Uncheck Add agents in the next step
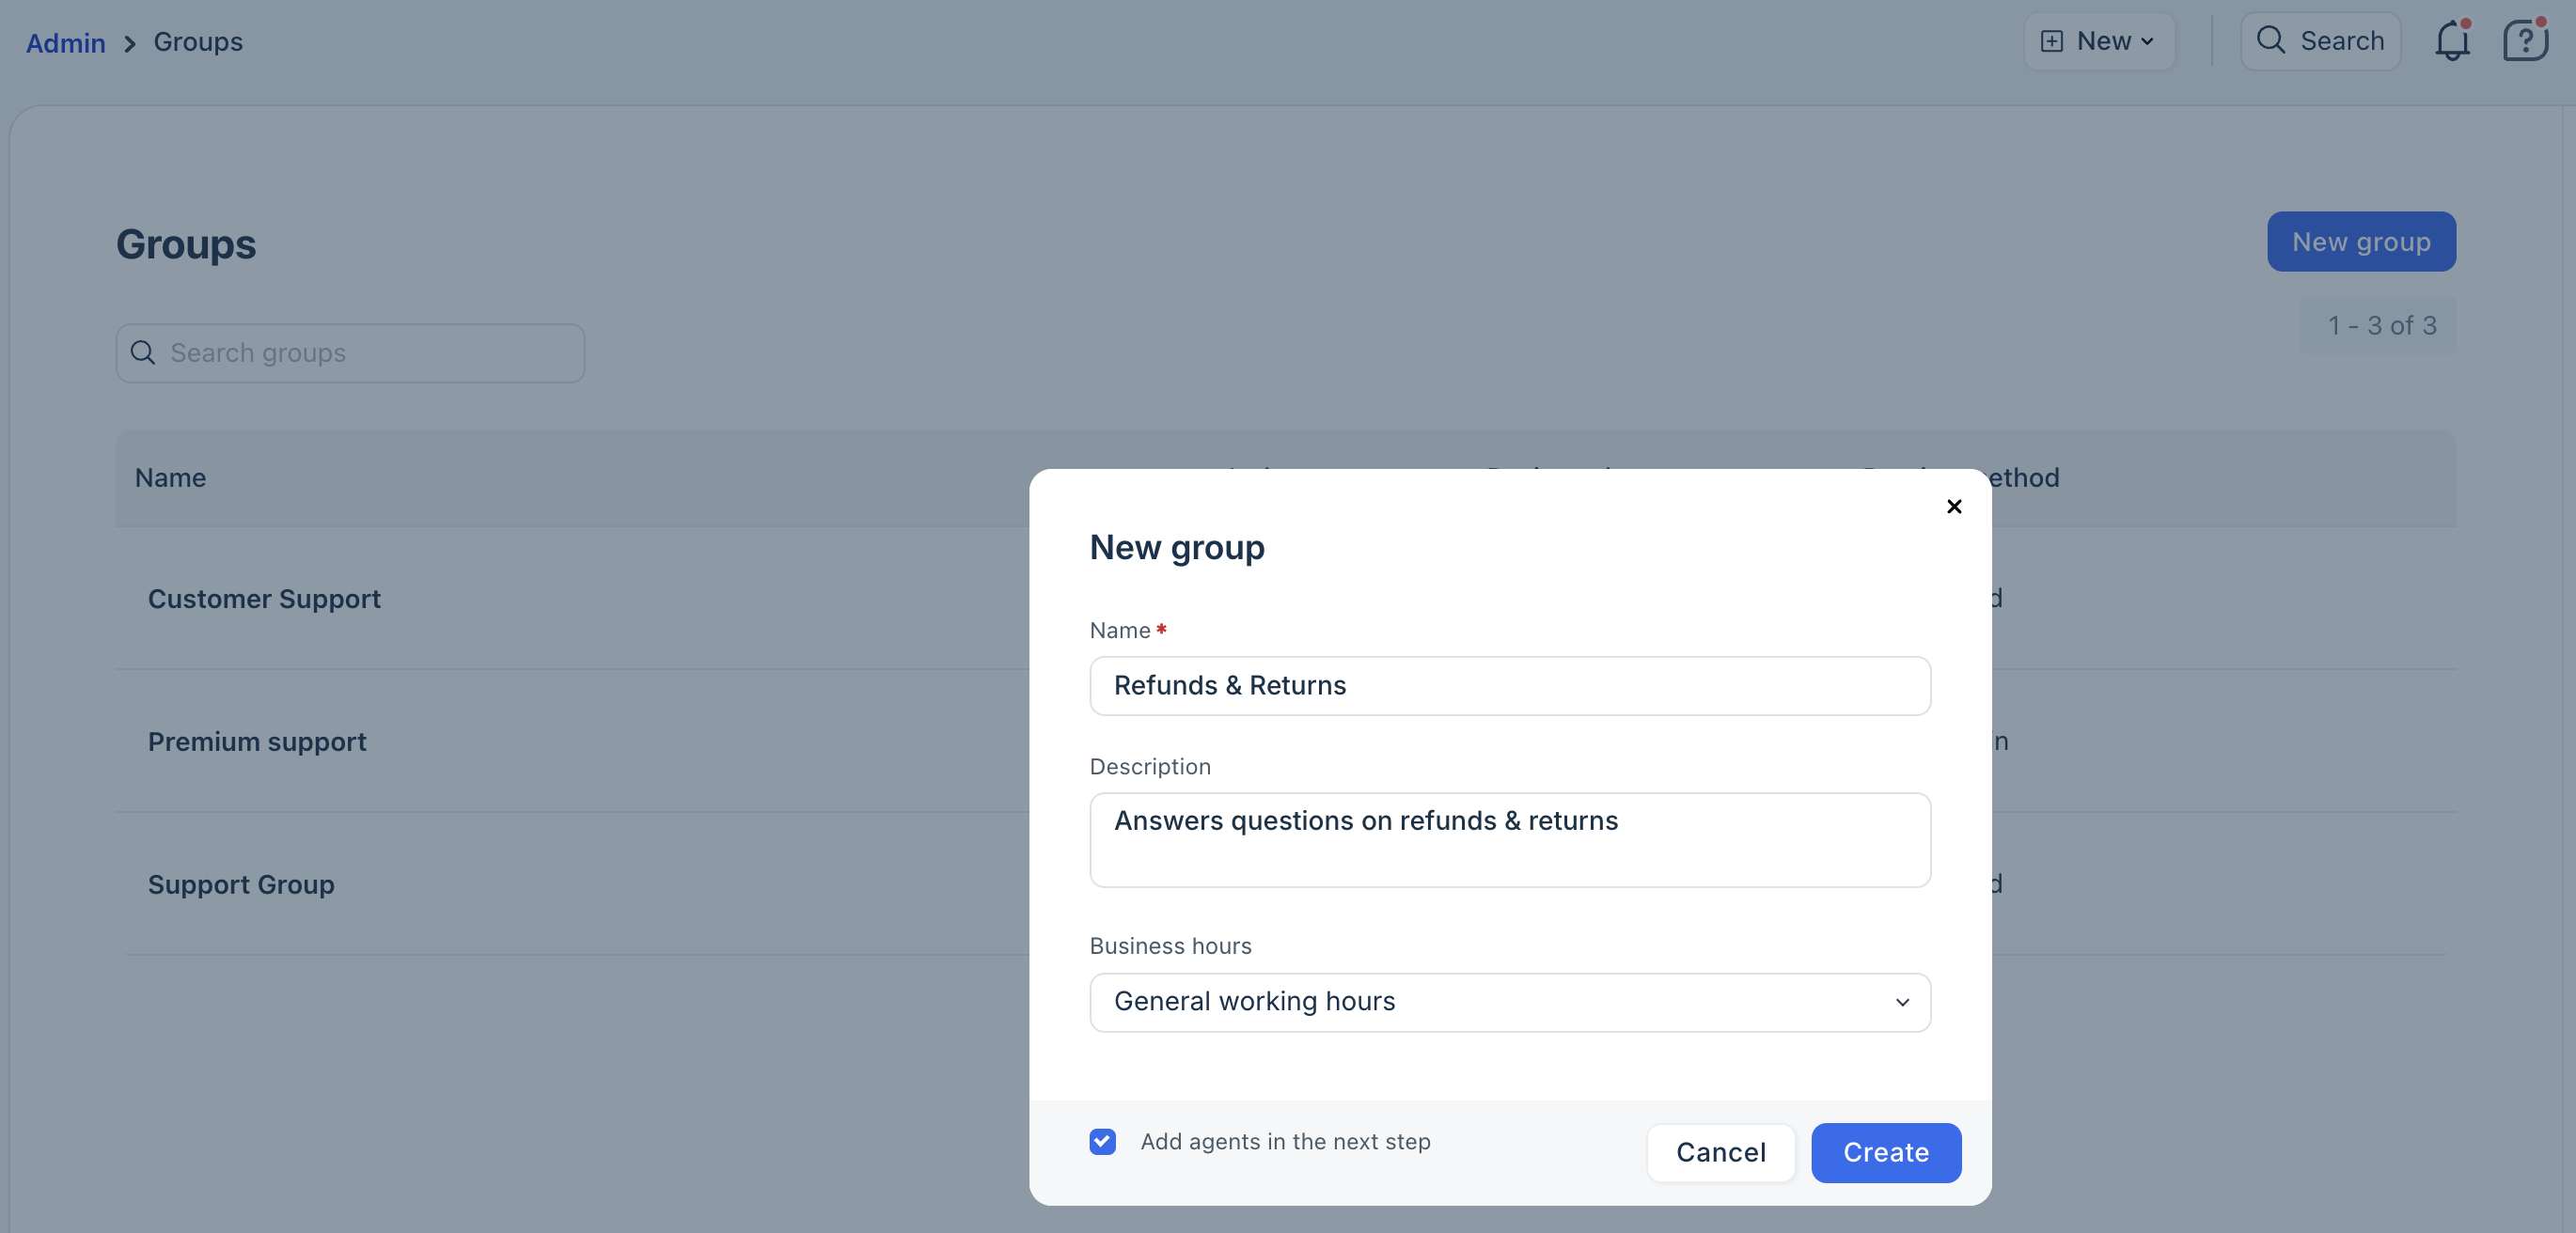2576x1233 pixels. pos(1102,1141)
